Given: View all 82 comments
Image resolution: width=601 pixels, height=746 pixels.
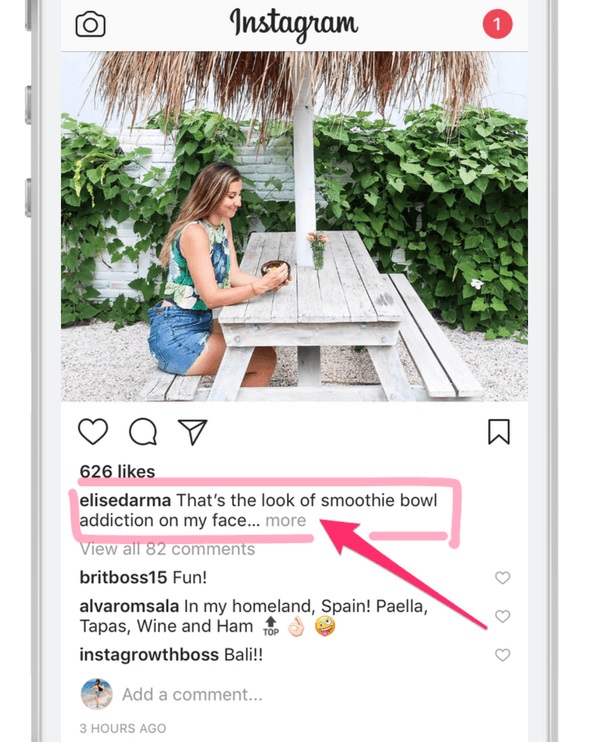Looking at the screenshot, I should click(167, 549).
